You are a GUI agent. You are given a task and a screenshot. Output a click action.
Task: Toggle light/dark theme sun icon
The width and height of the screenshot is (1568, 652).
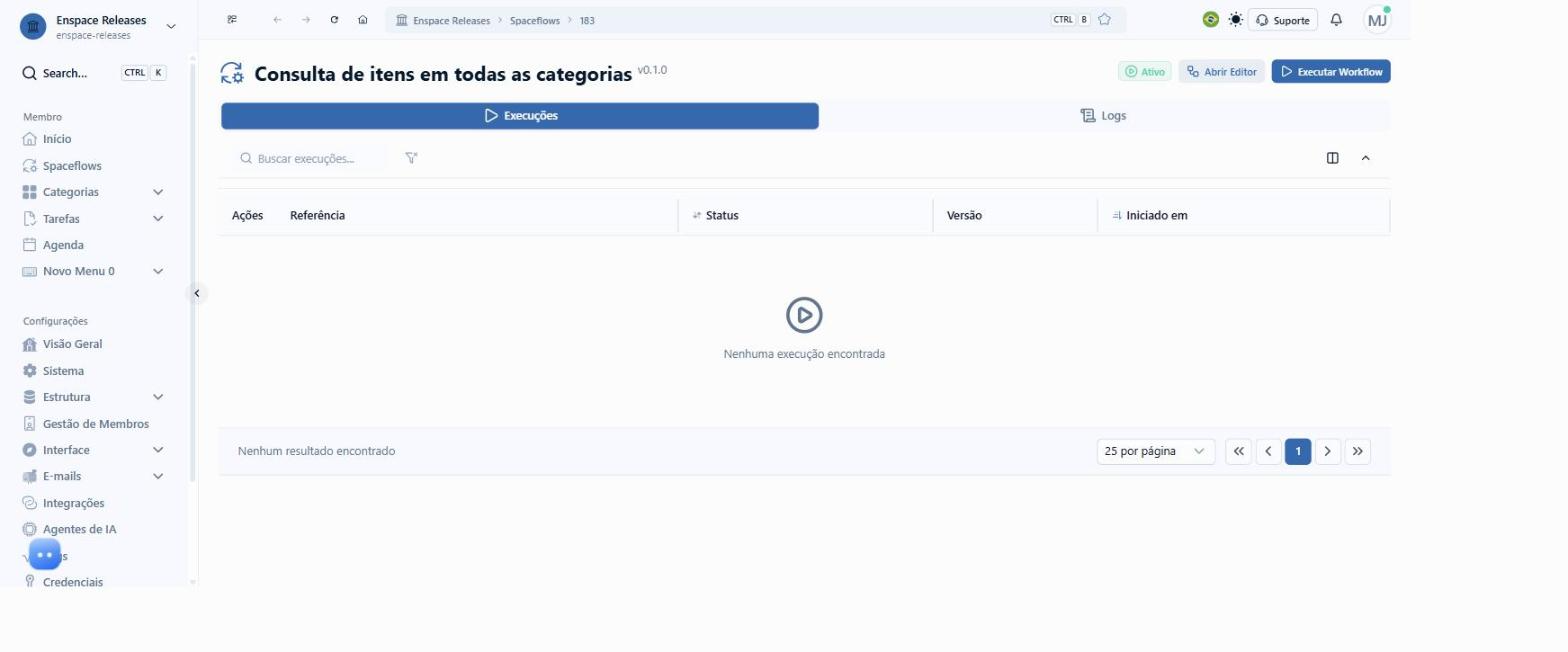[x=1236, y=19]
